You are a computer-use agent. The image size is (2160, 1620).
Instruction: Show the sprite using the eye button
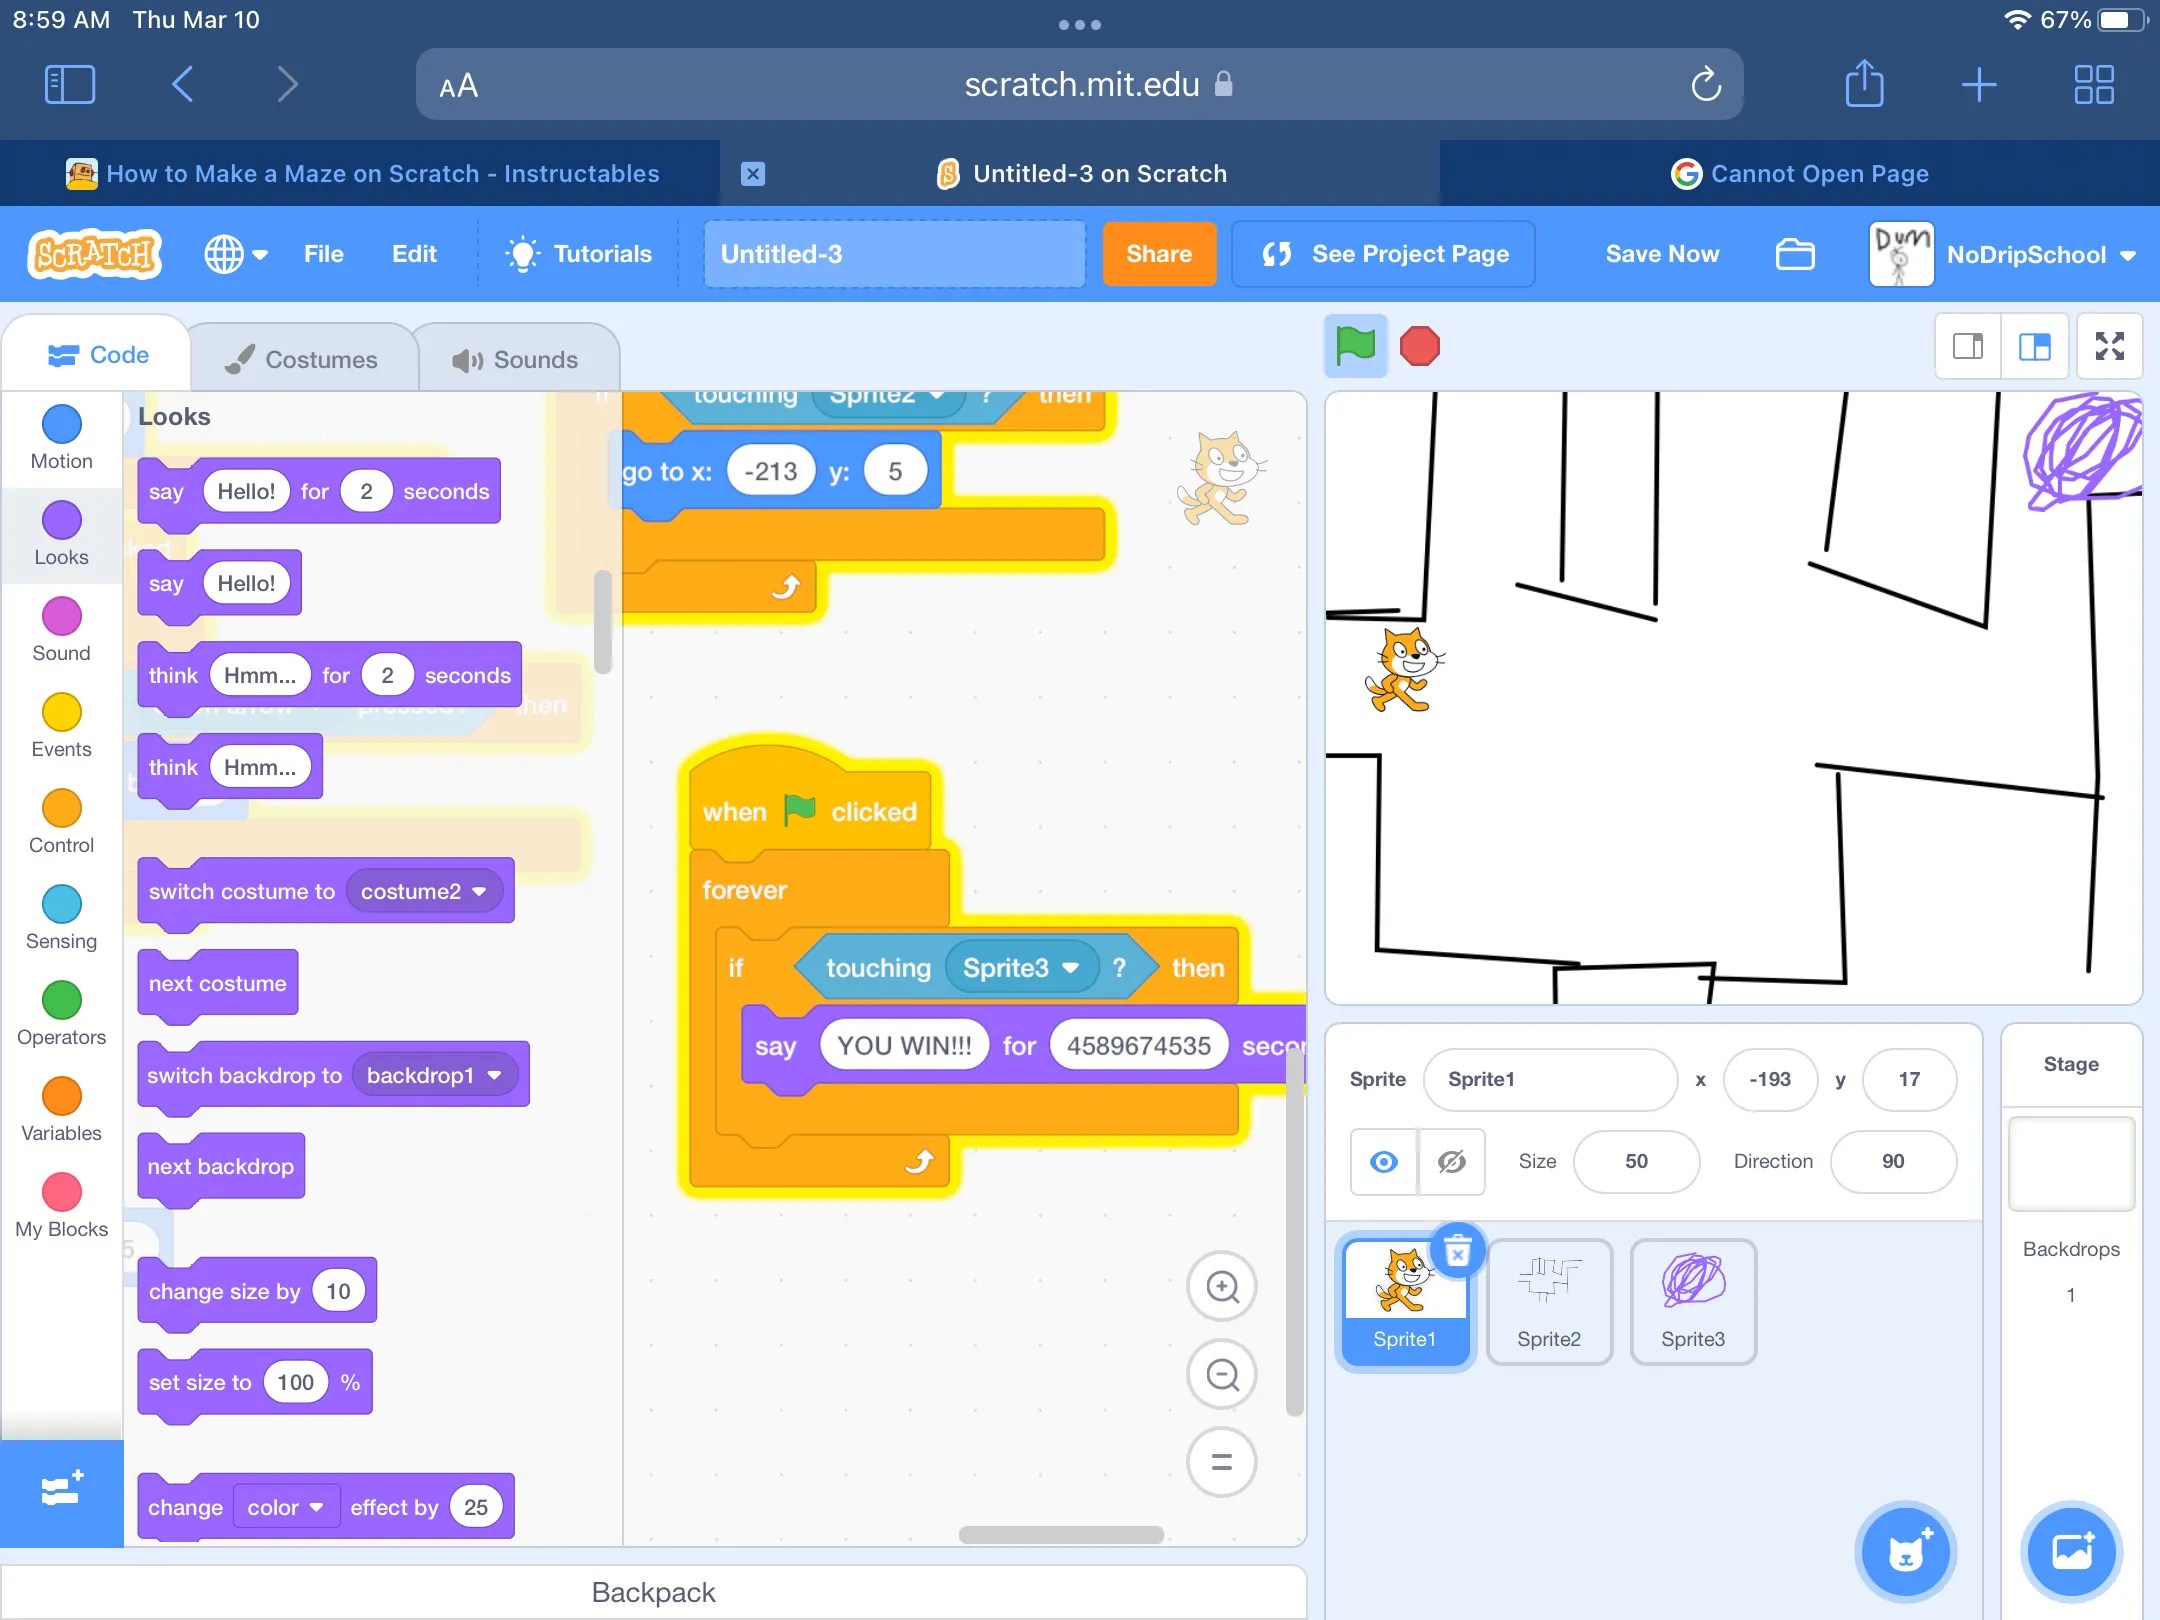[x=1384, y=1161]
